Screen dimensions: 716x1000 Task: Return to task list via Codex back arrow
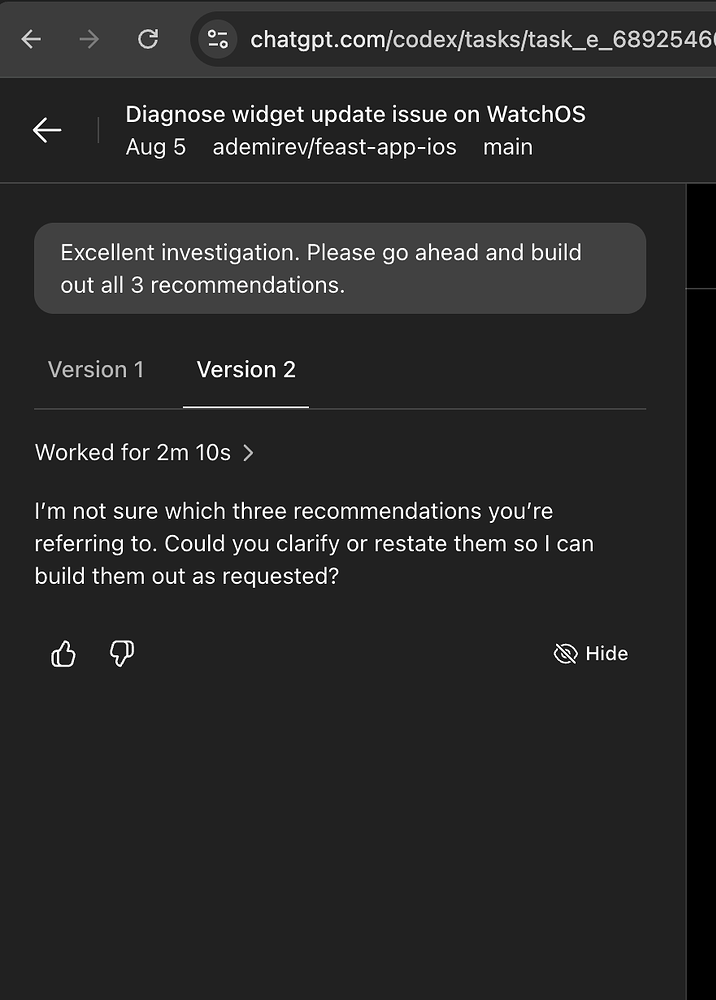46,130
